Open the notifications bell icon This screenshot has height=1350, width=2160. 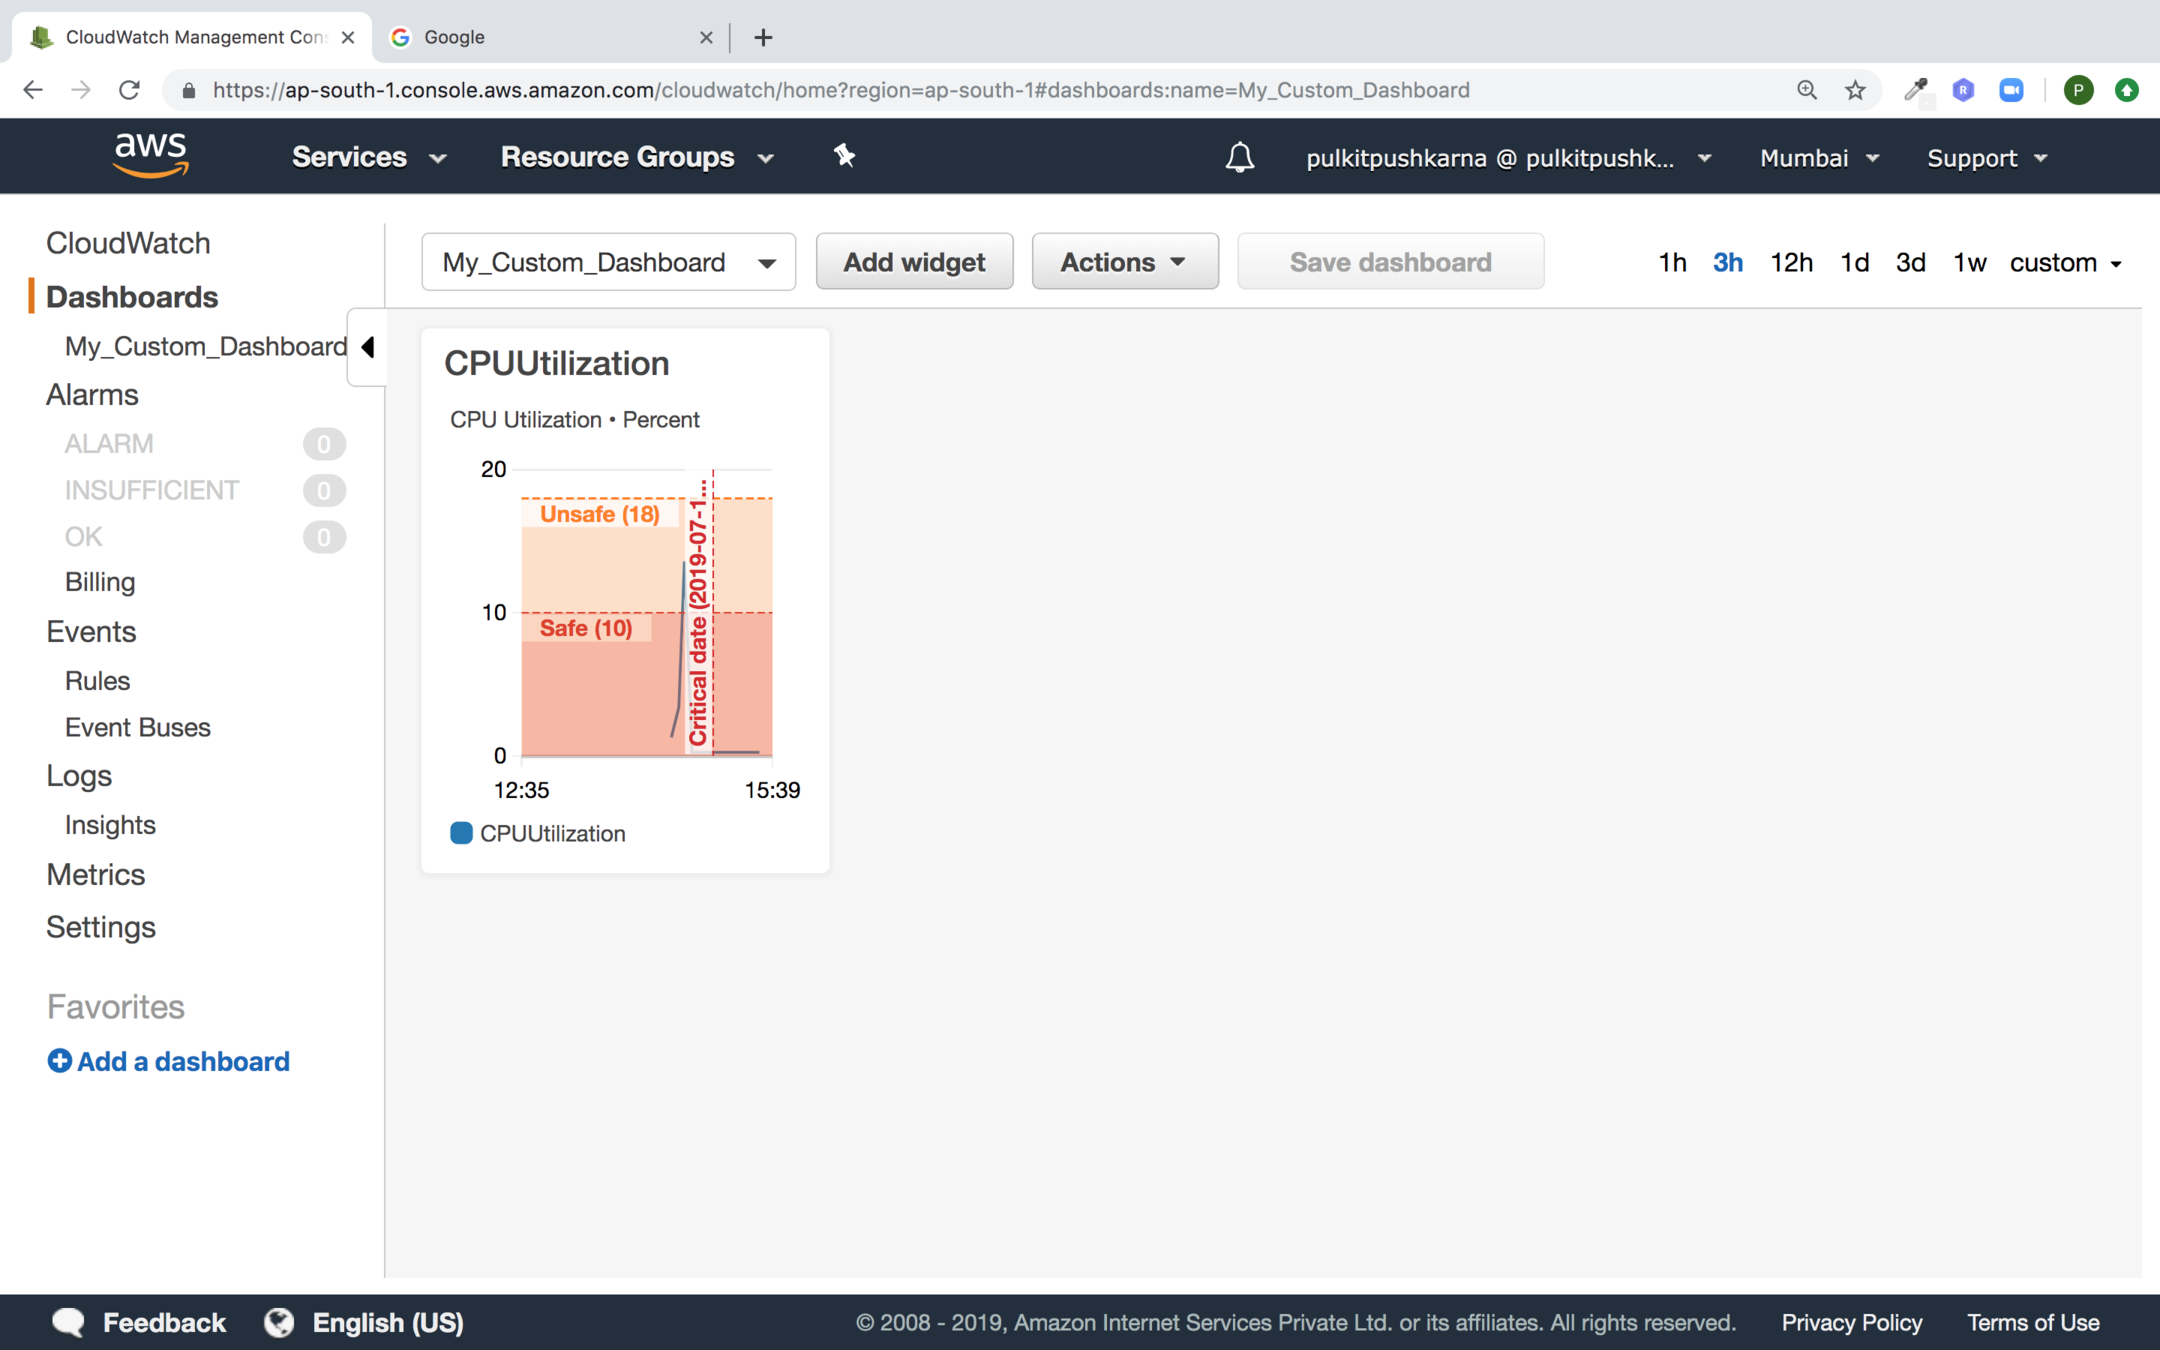tap(1239, 157)
